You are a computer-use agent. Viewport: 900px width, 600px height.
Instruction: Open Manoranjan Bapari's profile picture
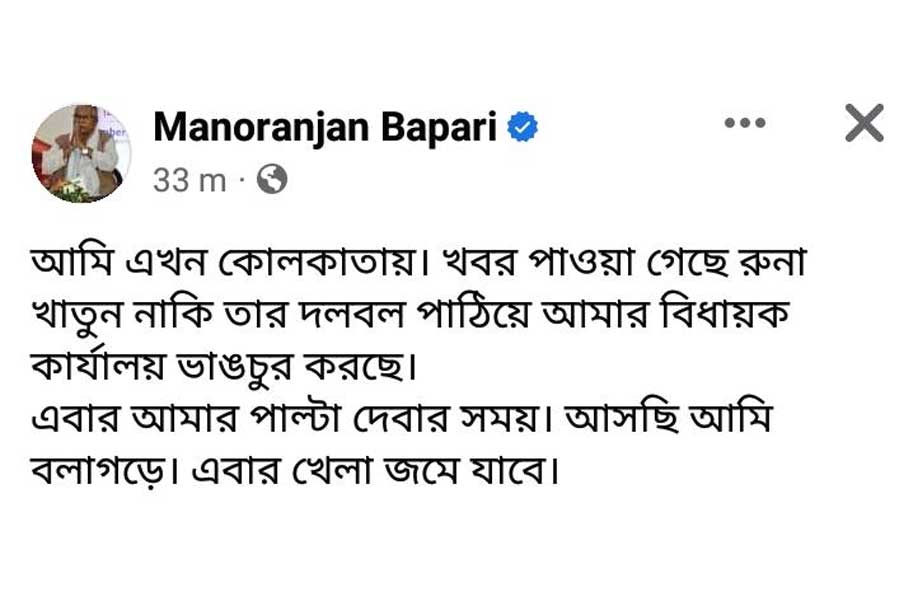tap(82, 152)
